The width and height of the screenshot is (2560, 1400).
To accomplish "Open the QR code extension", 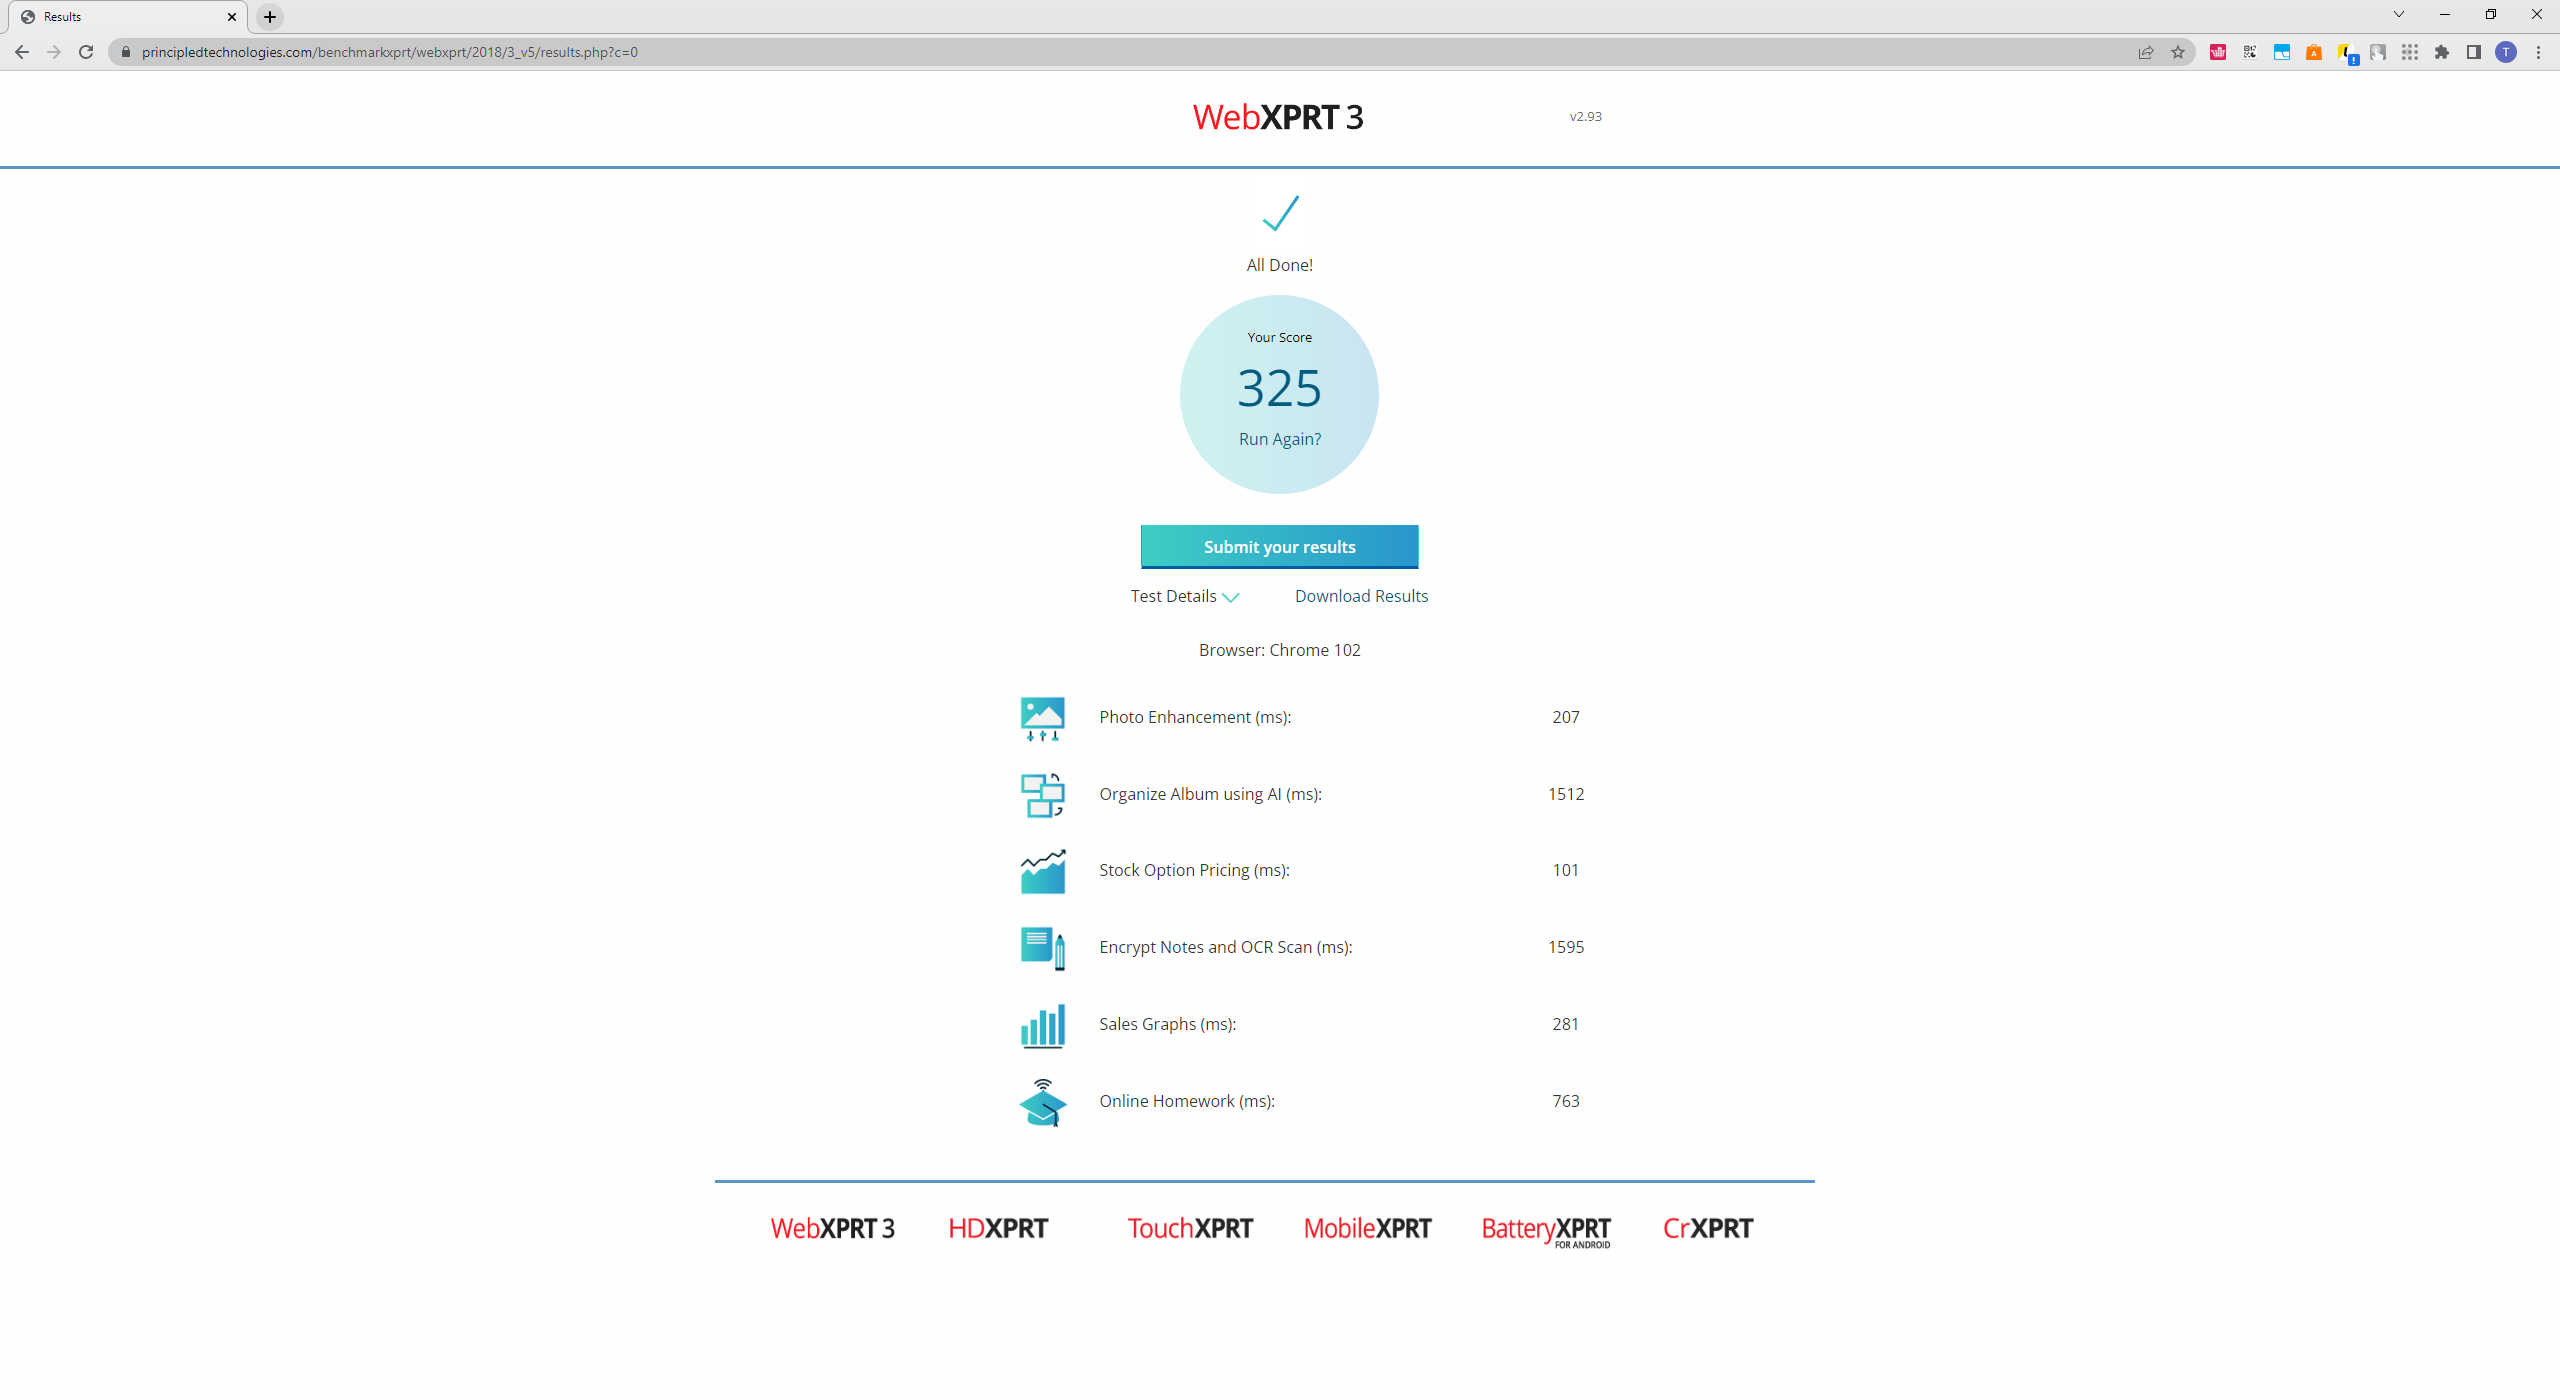I will (x=2250, y=52).
